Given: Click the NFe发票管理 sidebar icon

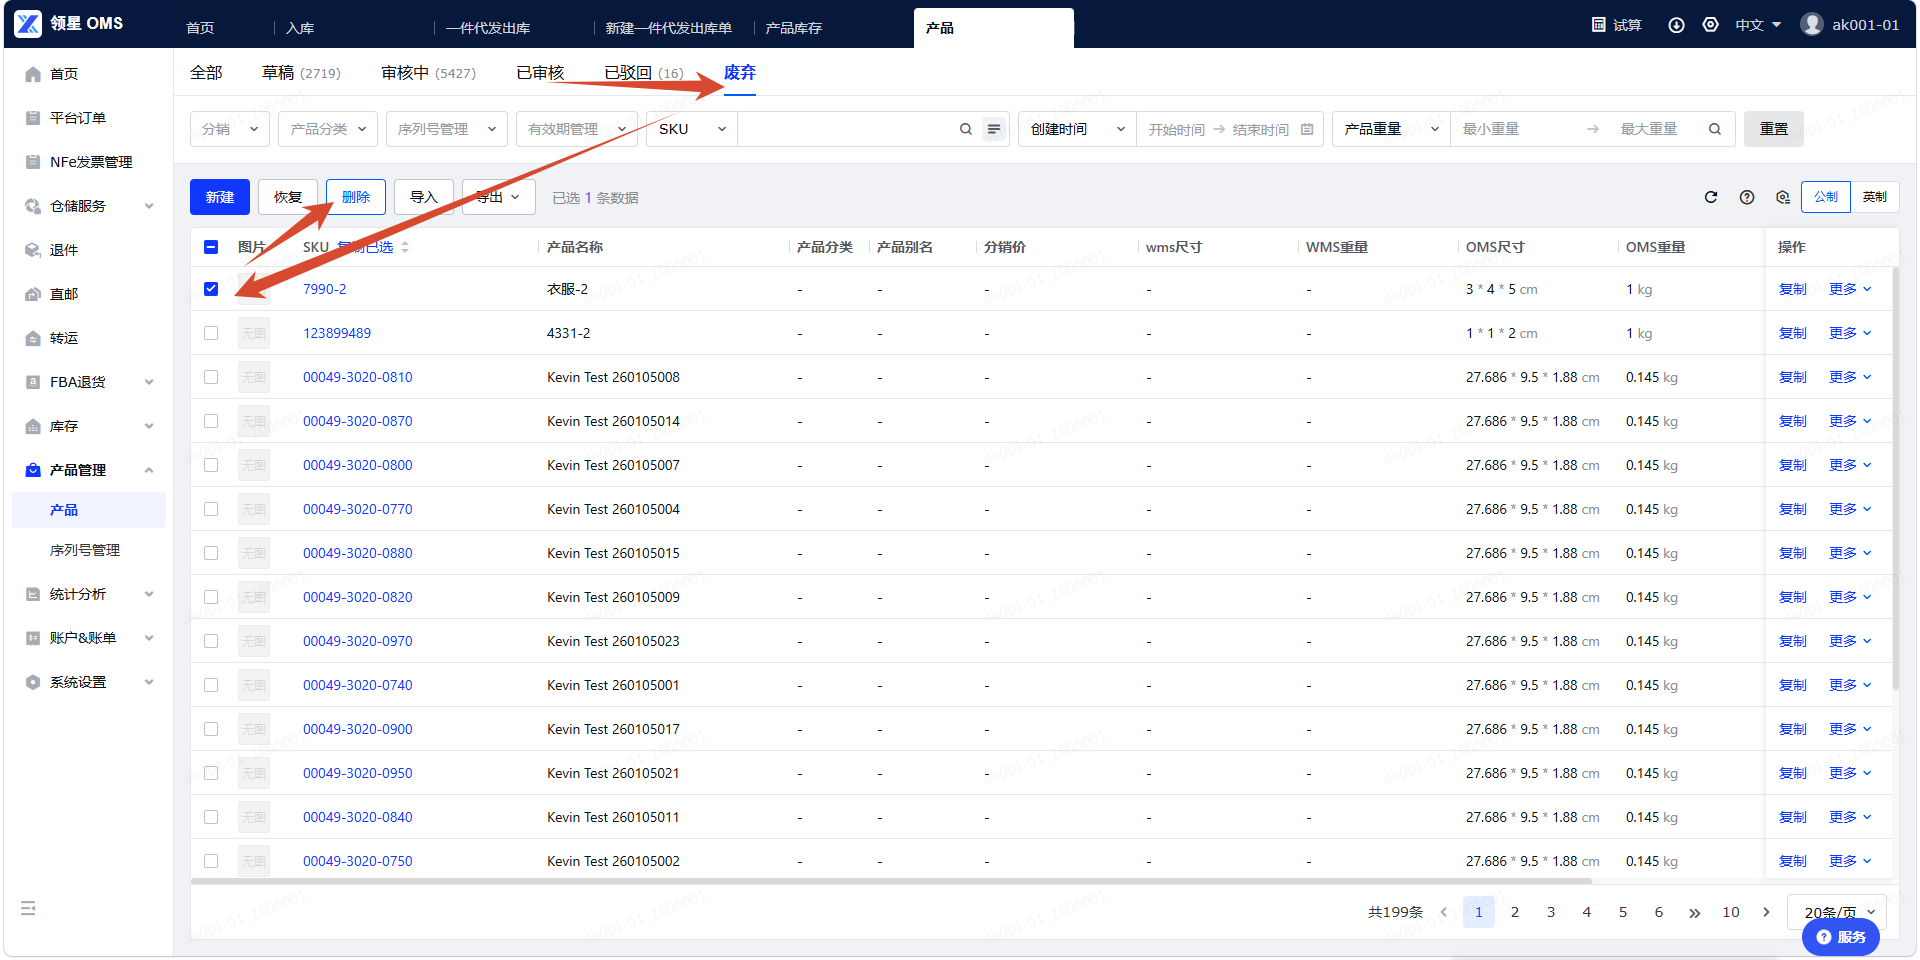Looking at the screenshot, I should [x=33, y=162].
